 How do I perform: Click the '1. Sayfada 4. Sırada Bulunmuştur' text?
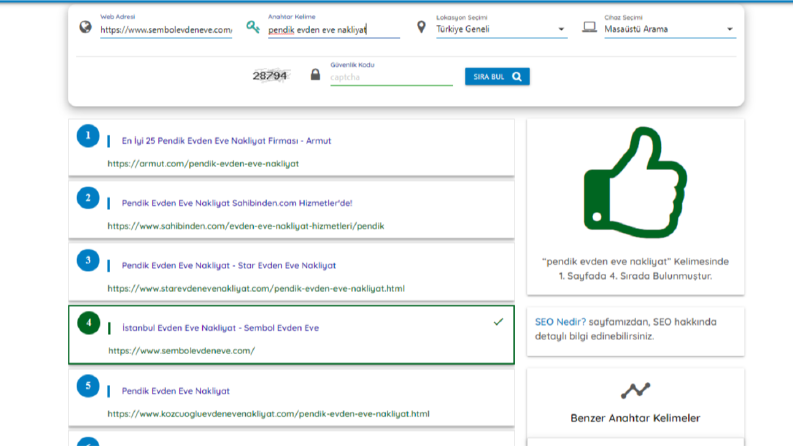pos(635,276)
